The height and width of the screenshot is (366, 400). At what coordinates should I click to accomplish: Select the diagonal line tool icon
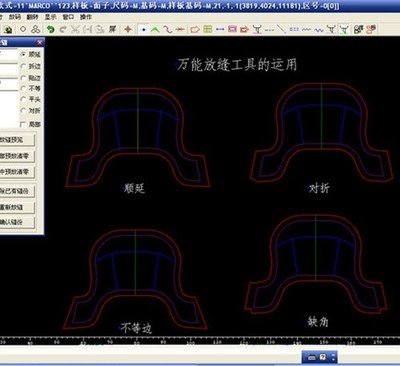pos(282,30)
